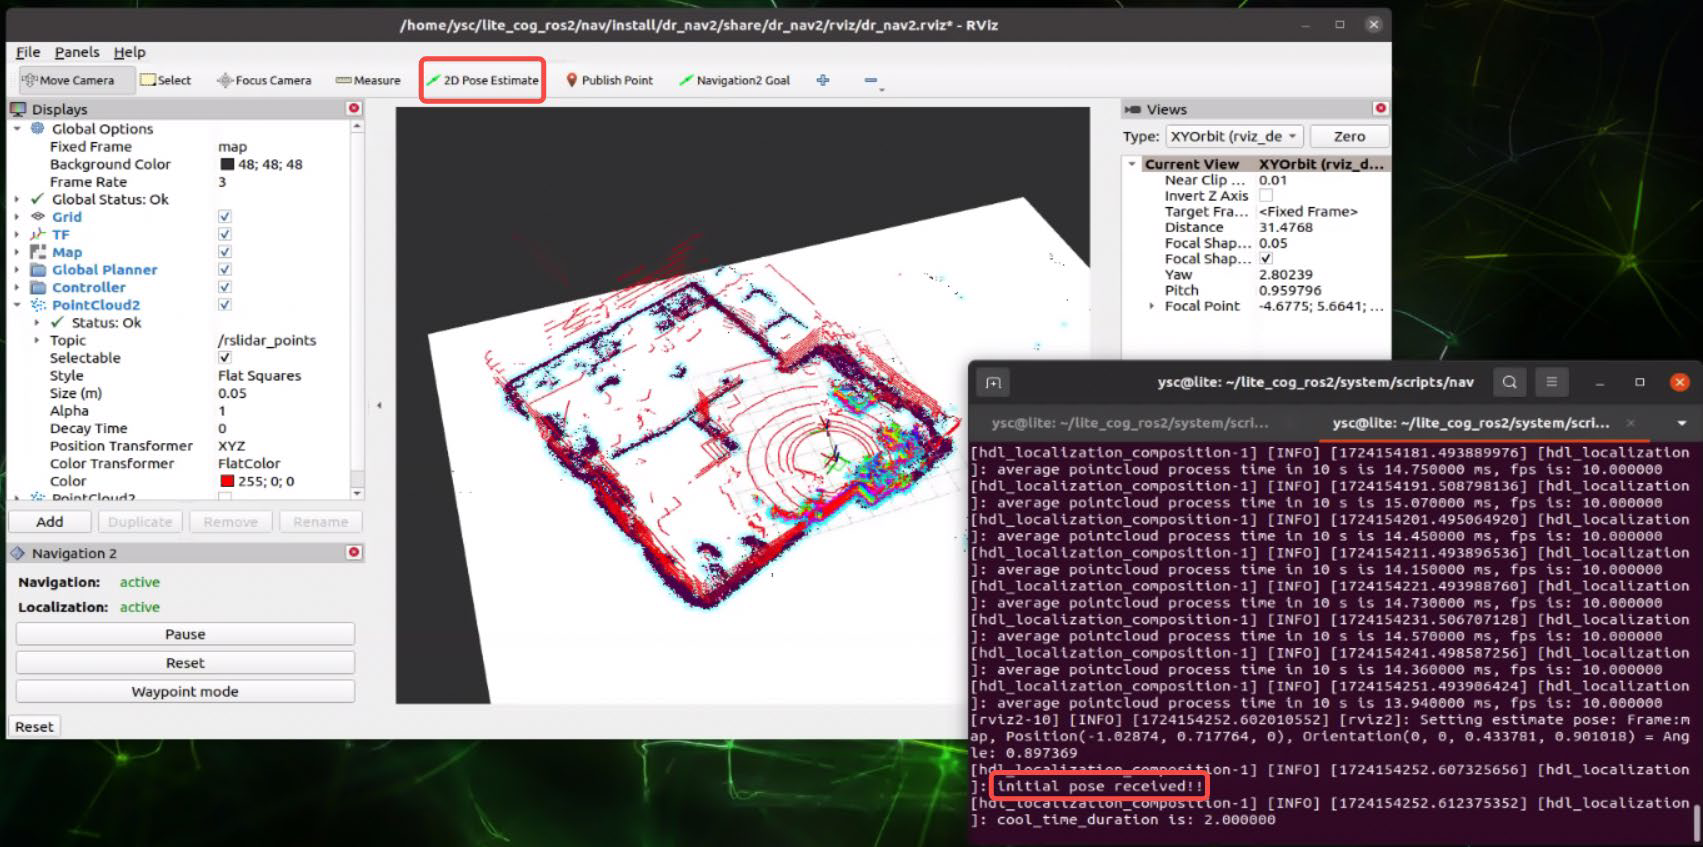This screenshot has width=1703, height=847.
Task: Open the view Type dropdown
Action: (1235, 136)
